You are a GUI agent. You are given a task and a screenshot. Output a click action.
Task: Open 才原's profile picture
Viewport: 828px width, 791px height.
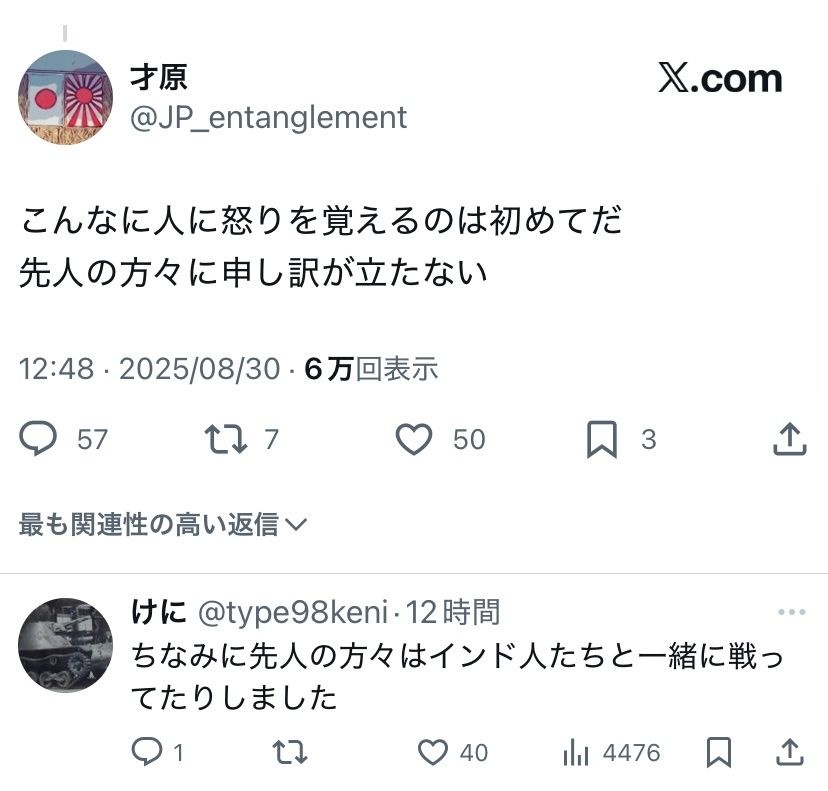tap(65, 97)
